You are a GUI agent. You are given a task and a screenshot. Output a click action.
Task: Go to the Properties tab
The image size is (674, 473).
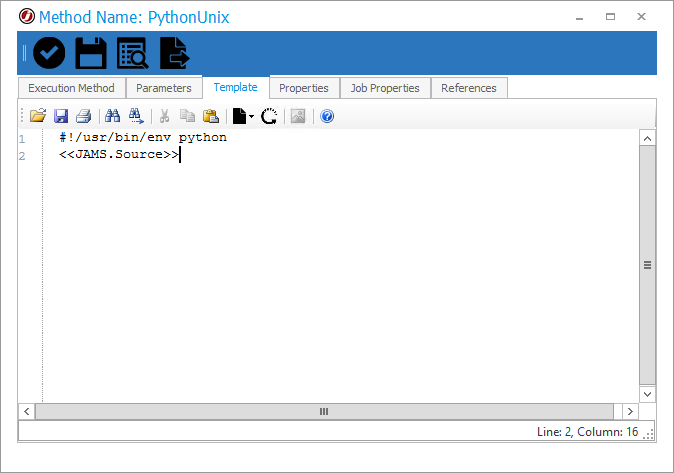coord(304,88)
